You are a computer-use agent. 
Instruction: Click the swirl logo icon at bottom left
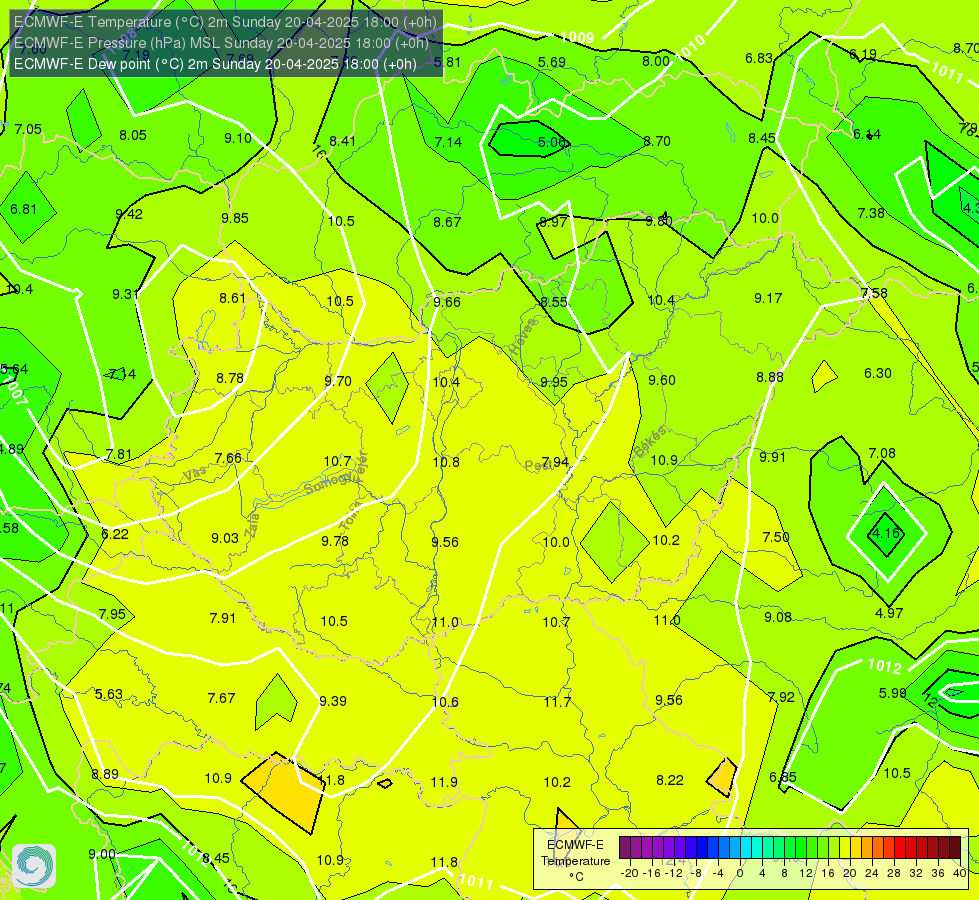pyautogui.click(x=34, y=866)
